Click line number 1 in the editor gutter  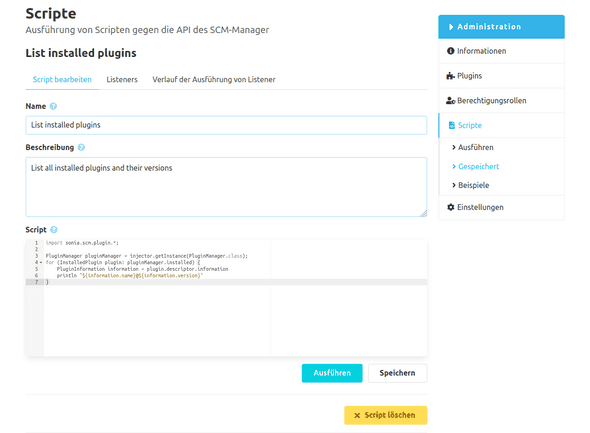(x=36, y=243)
